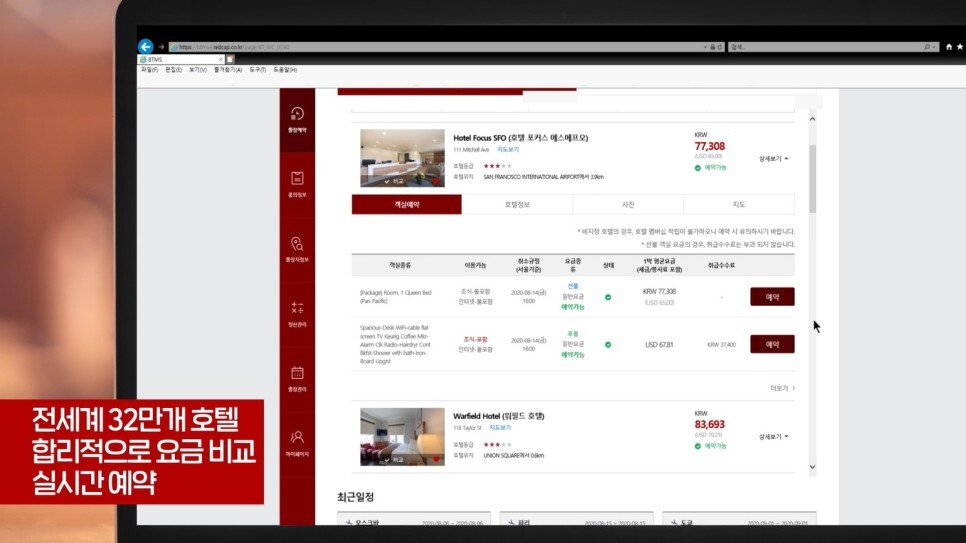Open the 파일(F) menu
The image size is (966, 543).
(149, 70)
